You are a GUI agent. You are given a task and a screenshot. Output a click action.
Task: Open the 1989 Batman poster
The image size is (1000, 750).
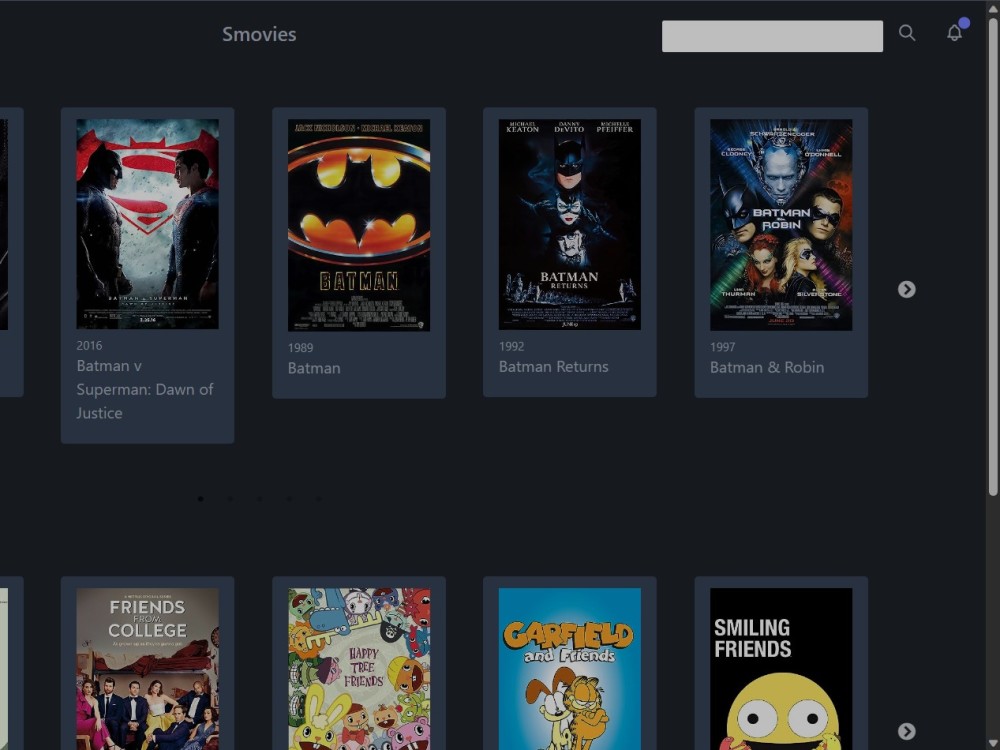coord(359,225)
